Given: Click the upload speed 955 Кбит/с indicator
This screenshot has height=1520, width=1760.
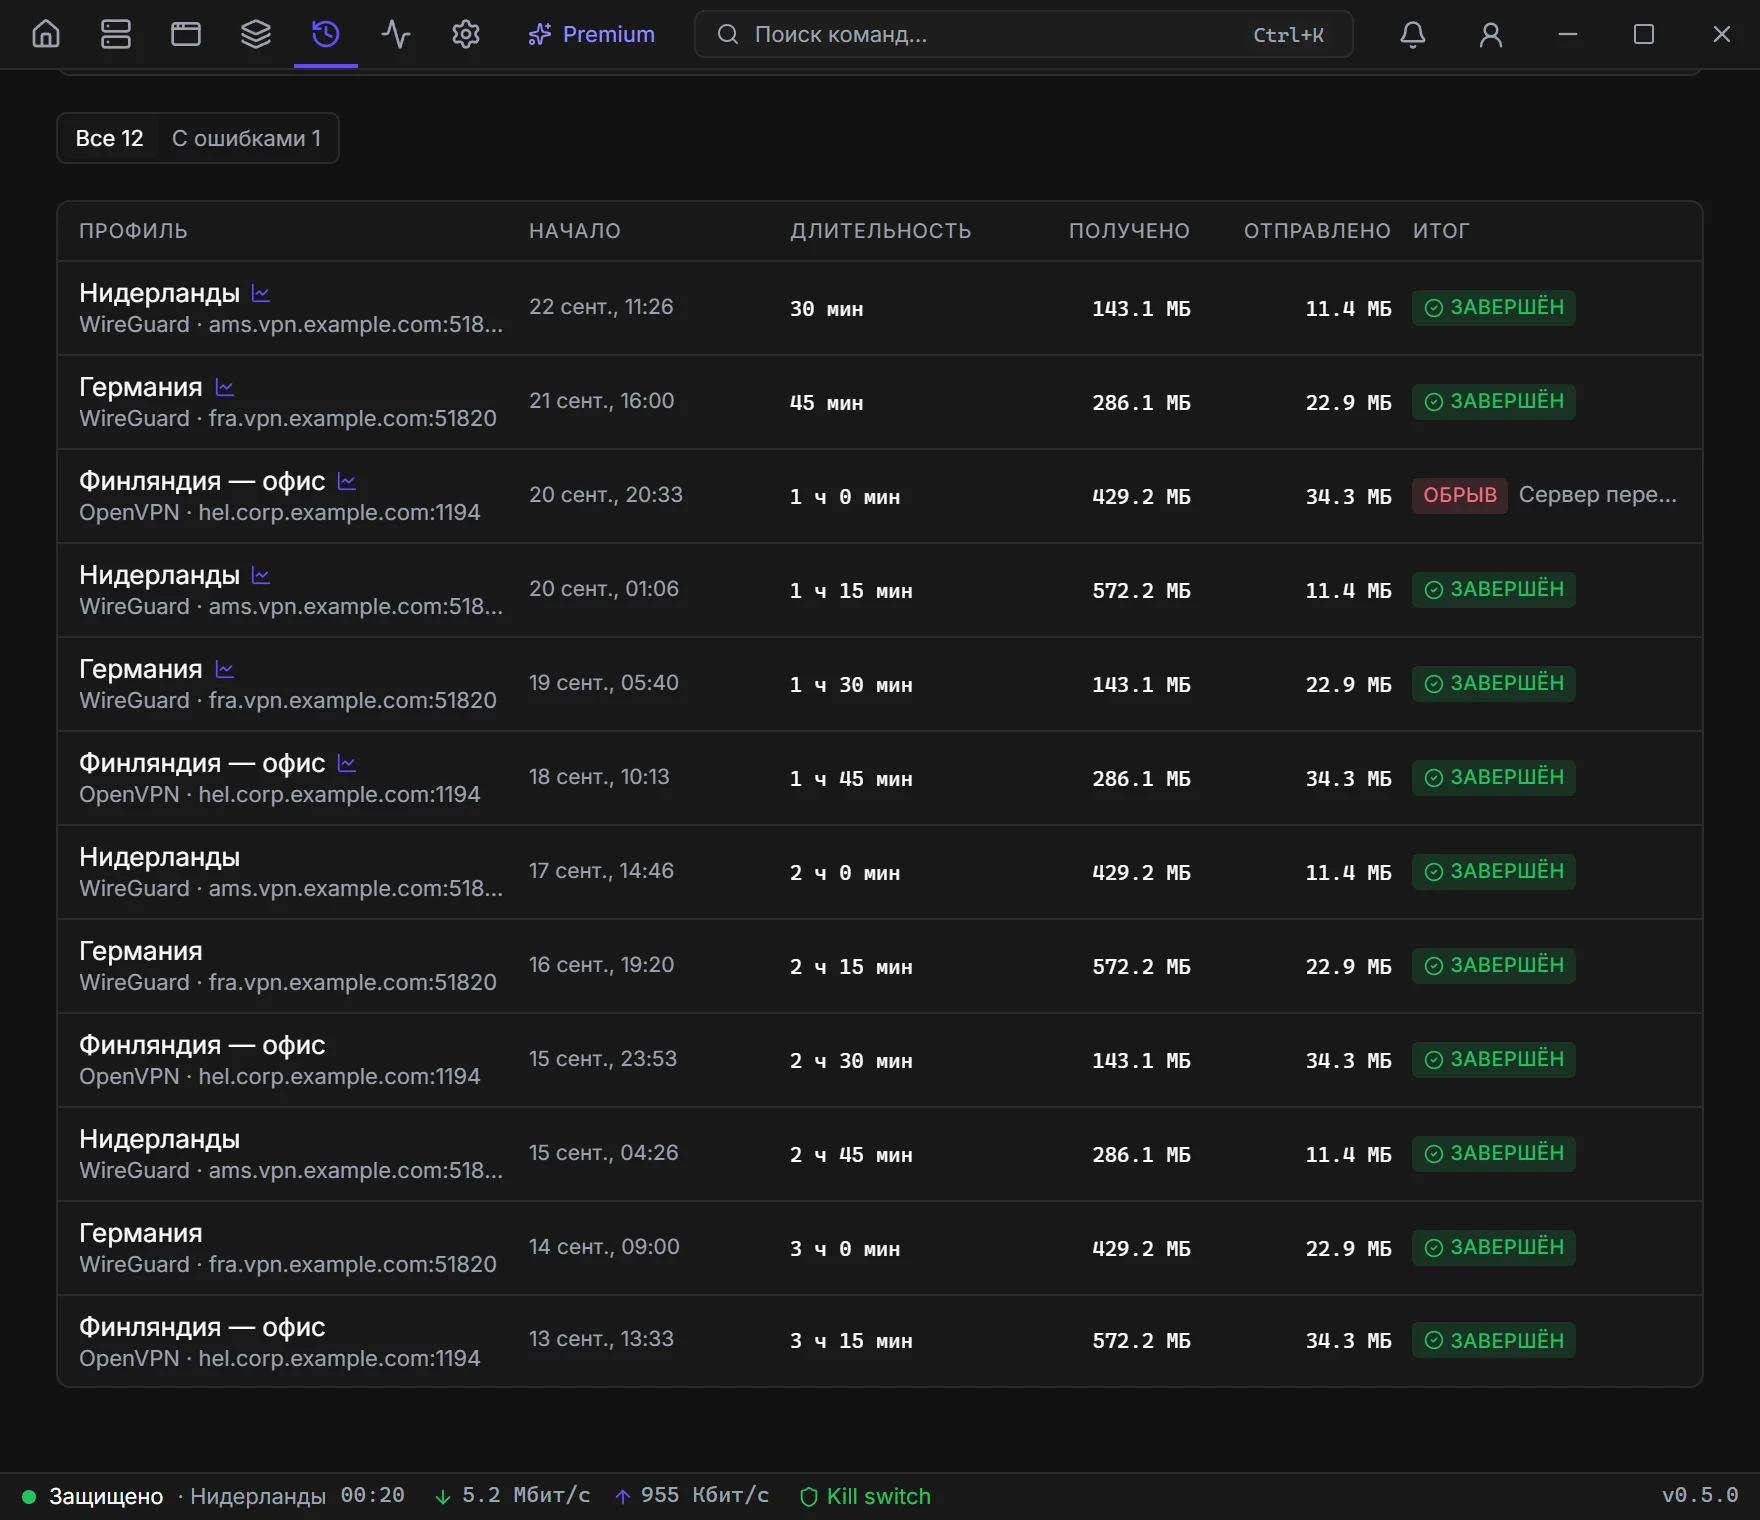Looking at the screenshot, I should point(692,1496).
